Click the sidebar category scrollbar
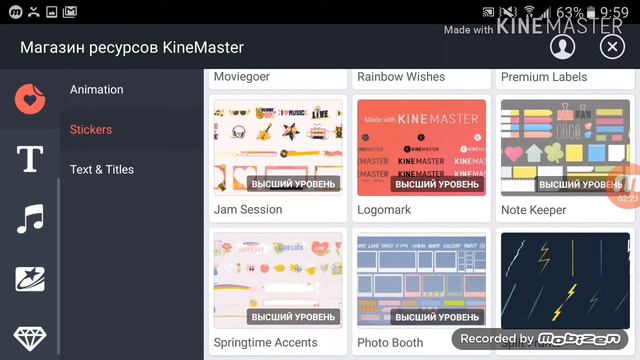The image size is (640, 360). click(58, 265)
